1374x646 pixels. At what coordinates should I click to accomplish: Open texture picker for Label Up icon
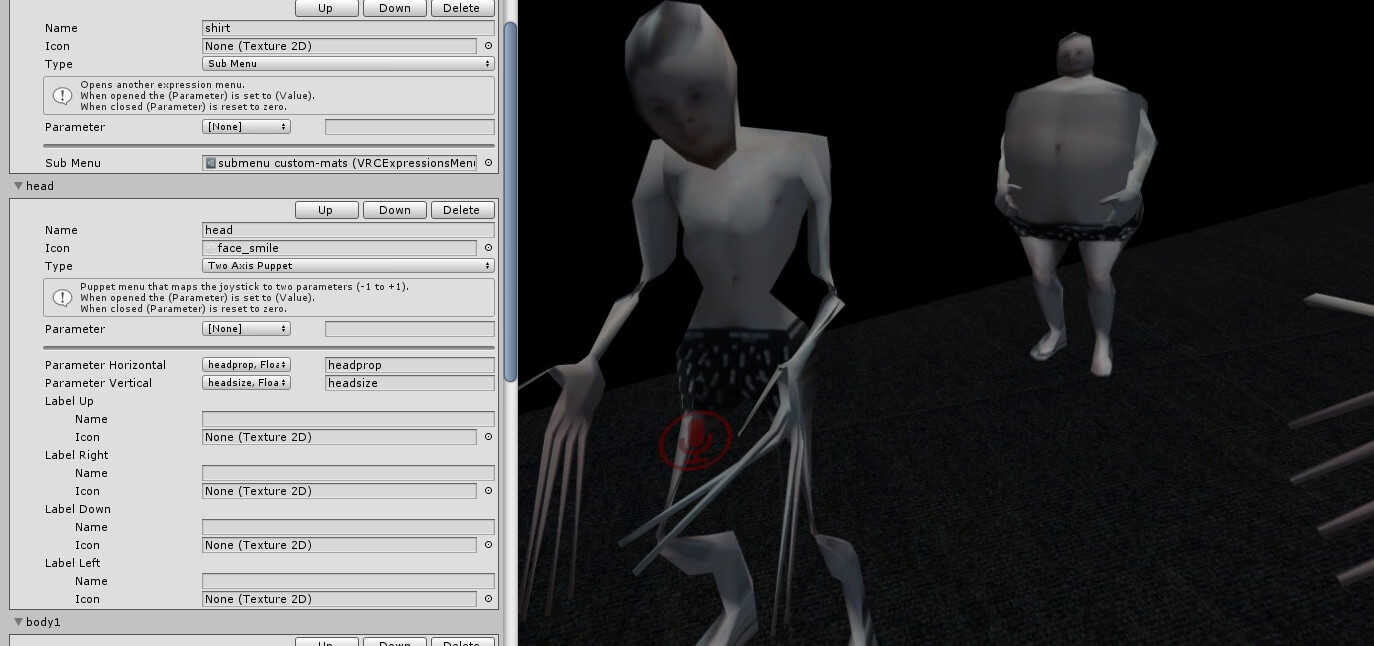coord(488,437)
